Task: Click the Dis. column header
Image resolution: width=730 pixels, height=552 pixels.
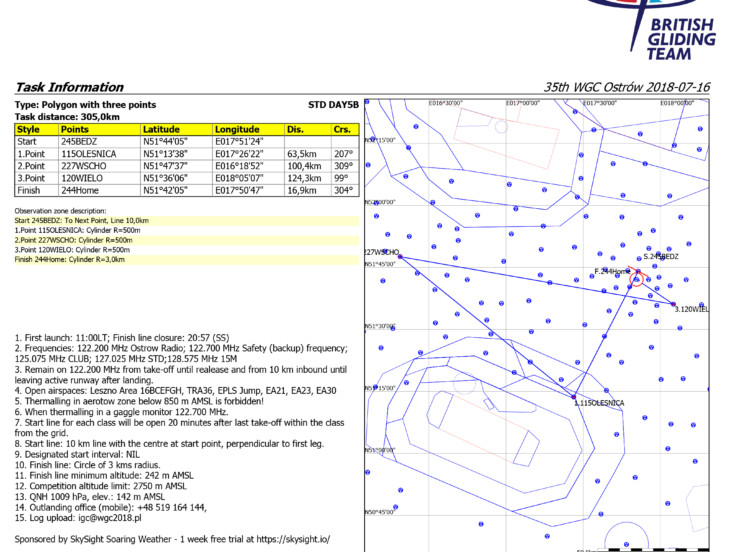Action: click(x=295, y=129)
